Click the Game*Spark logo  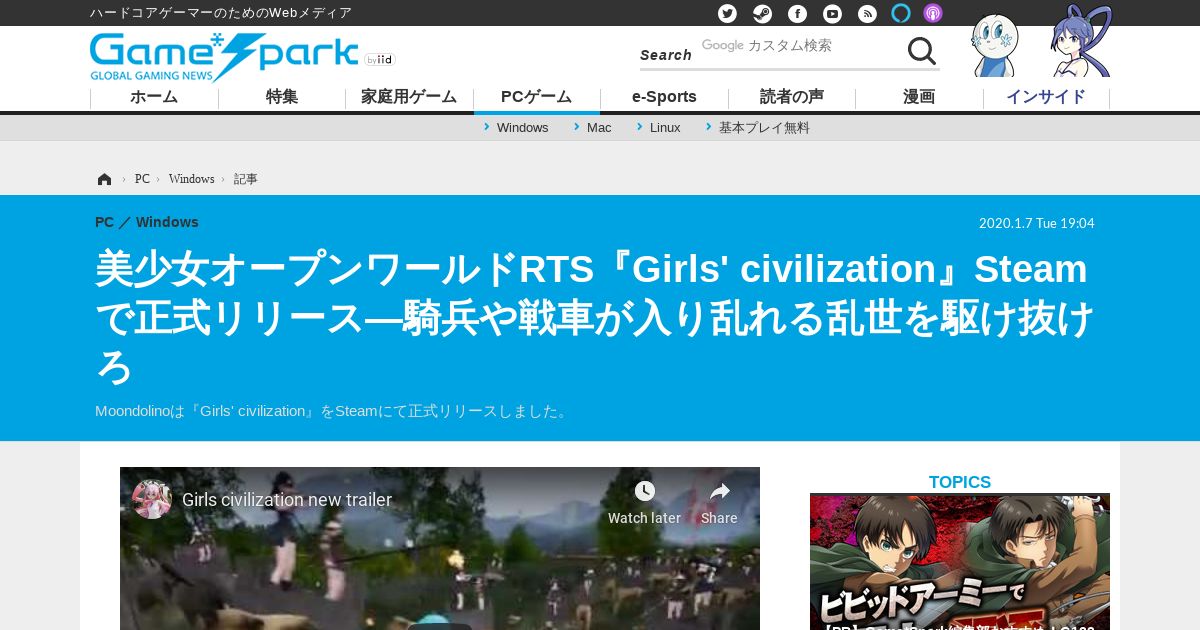point(224,57)
